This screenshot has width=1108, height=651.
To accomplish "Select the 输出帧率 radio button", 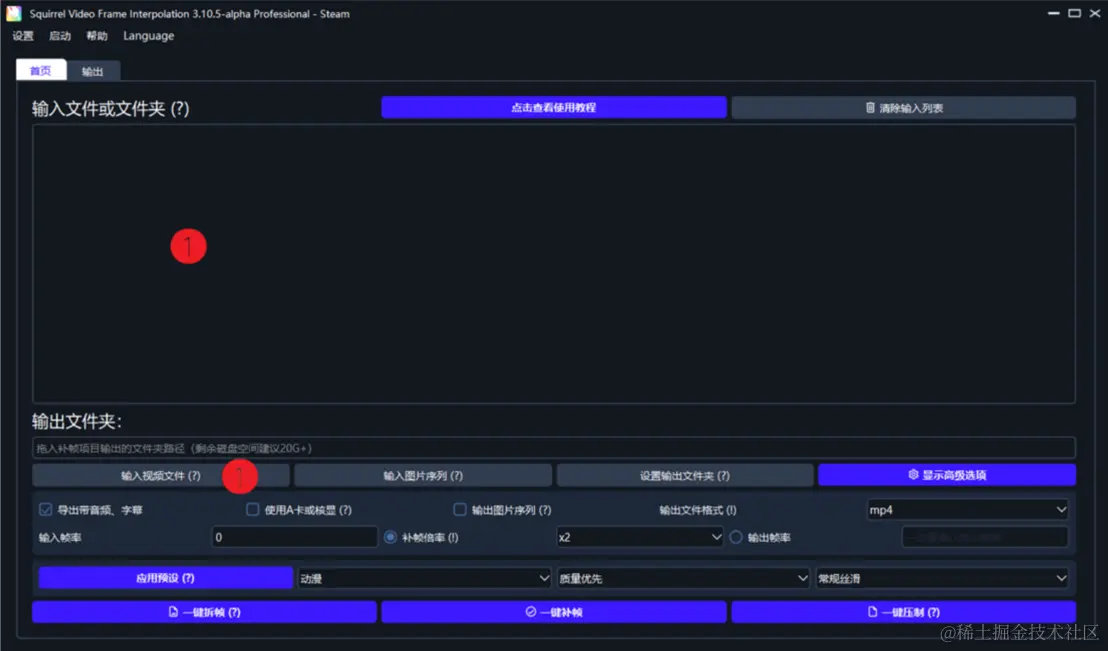I will [x=736, y=537].
